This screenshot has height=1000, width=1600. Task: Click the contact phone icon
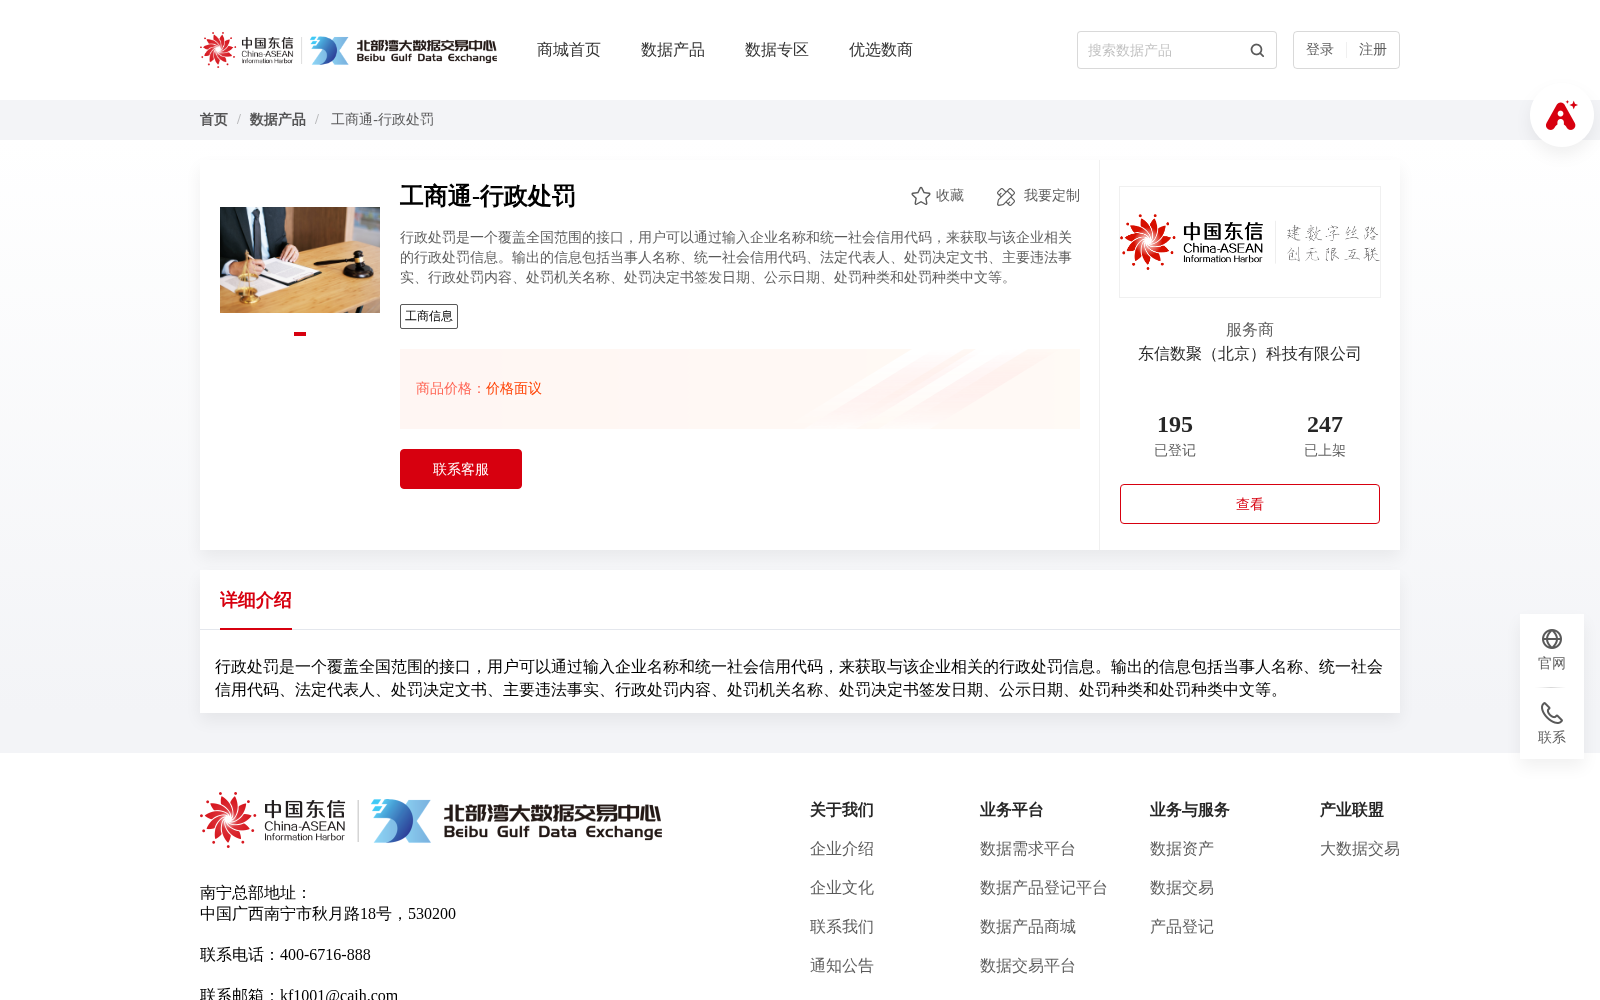(x=1552, y=713)
